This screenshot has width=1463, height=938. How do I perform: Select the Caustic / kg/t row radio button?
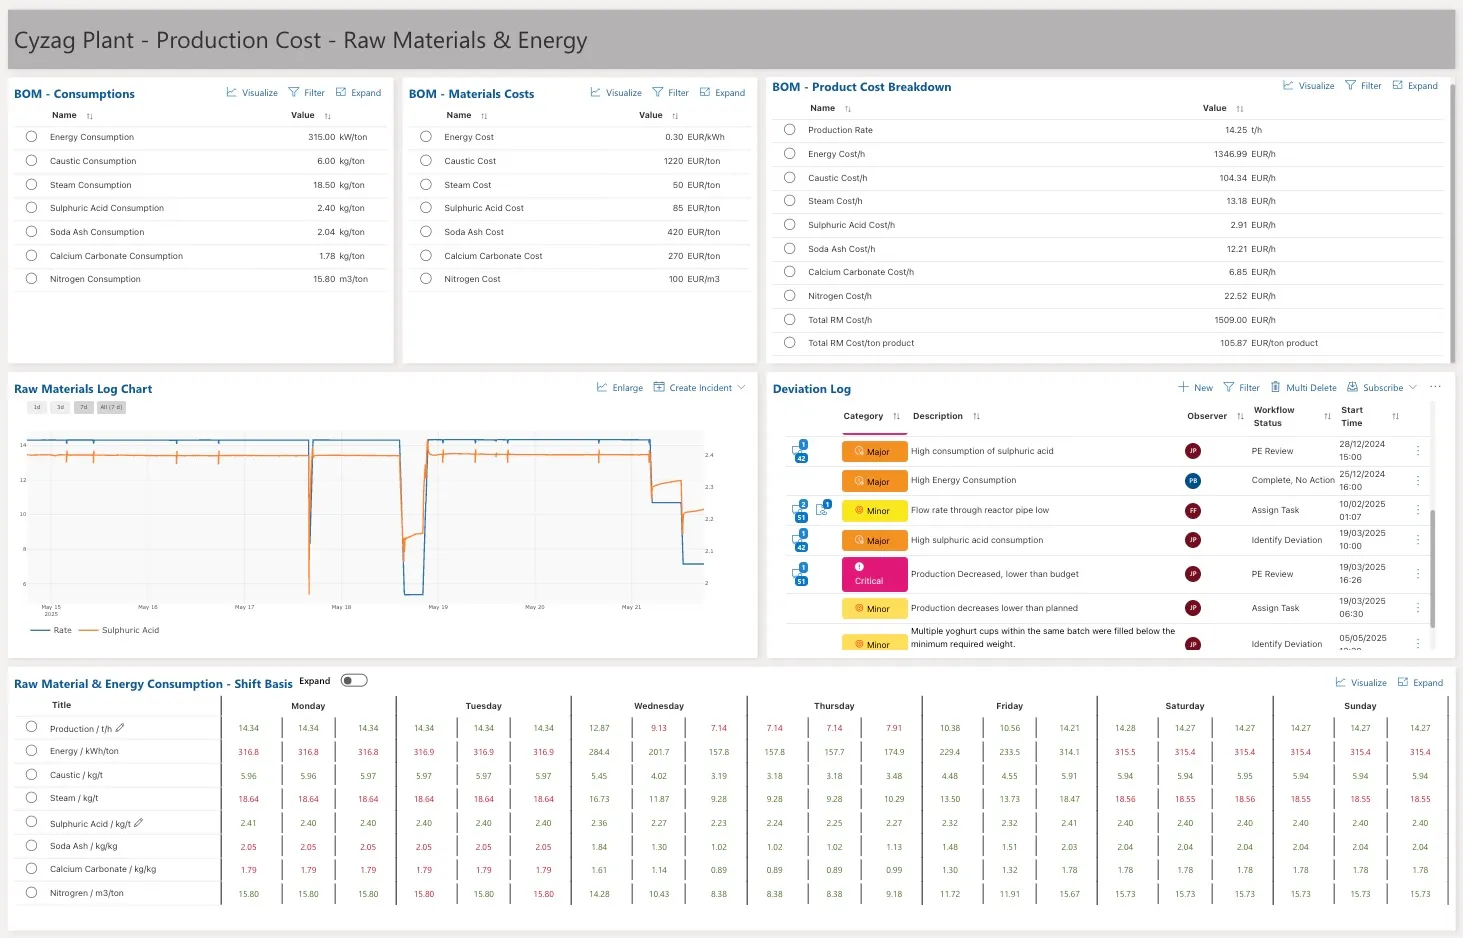pos(31,774)
